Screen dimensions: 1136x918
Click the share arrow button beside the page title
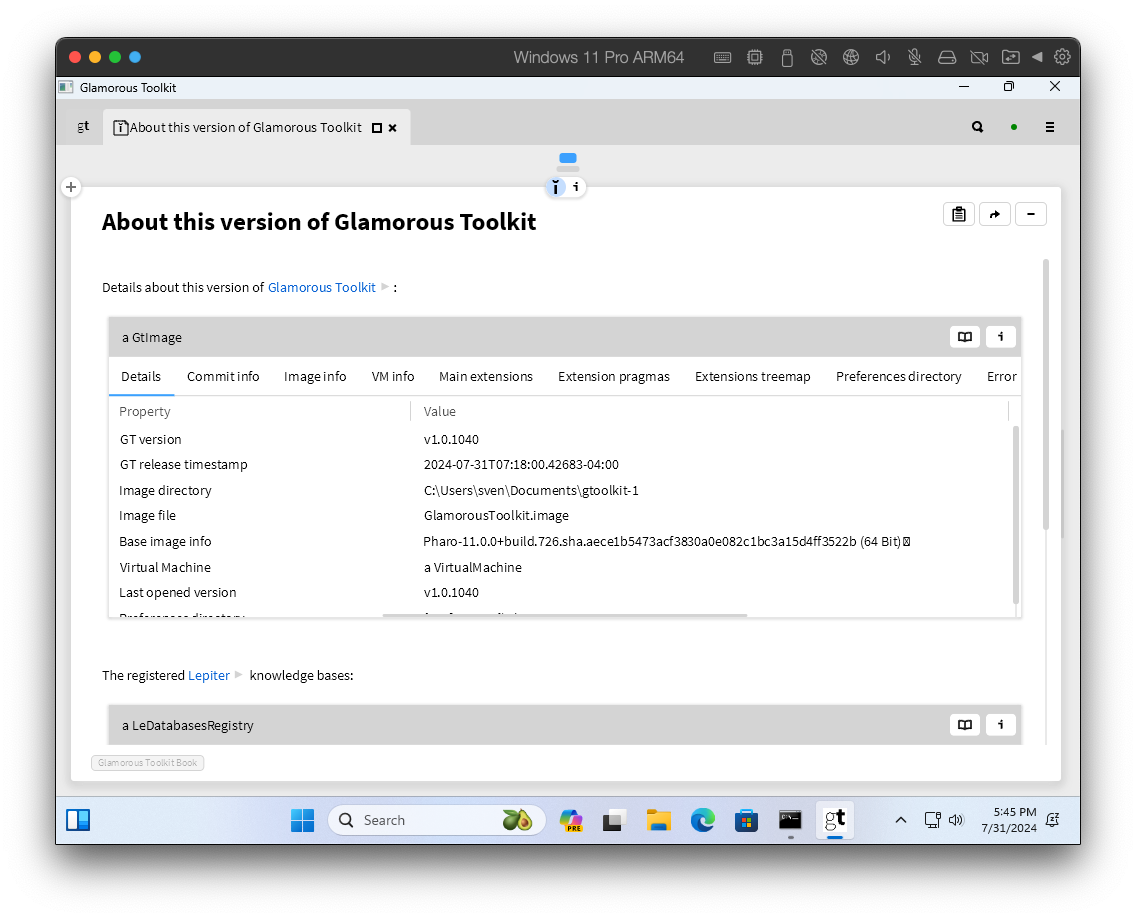coord(995,214)
